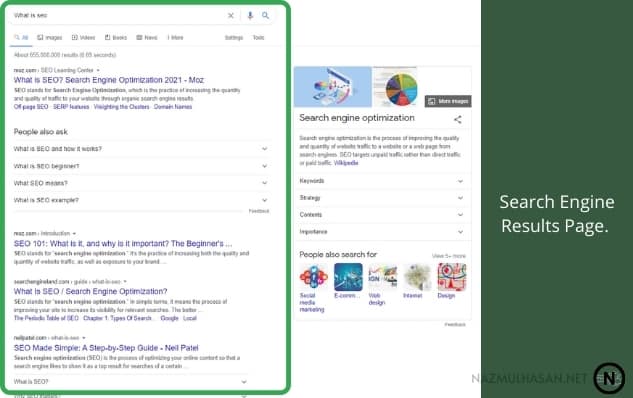This screenshot has width=633, height=398.
Task: Switch to the Books tab
Action: coord(115,38)
